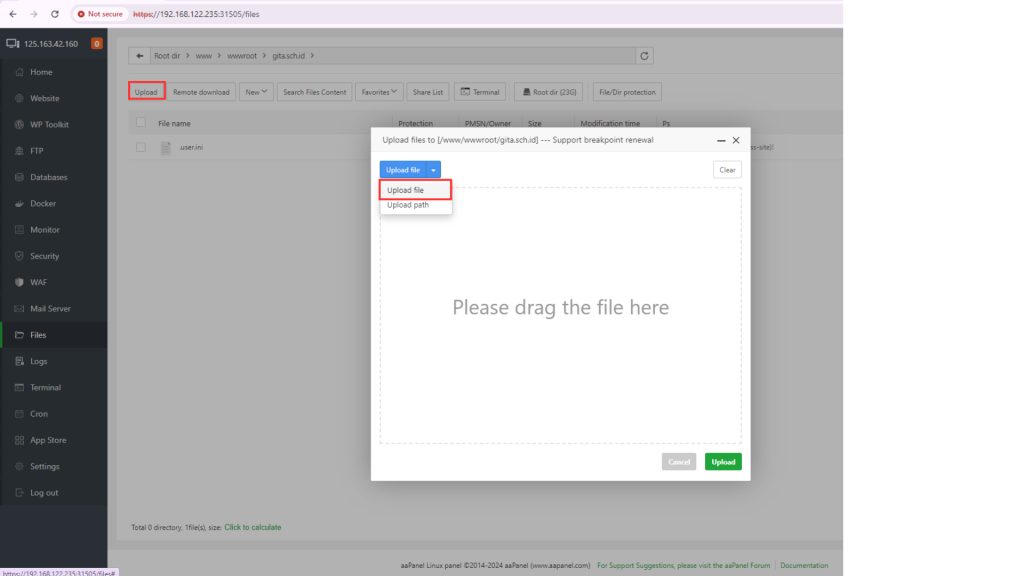Go back using path bar arrow
Screen dimensions: 1024x576
coord(140,56)
